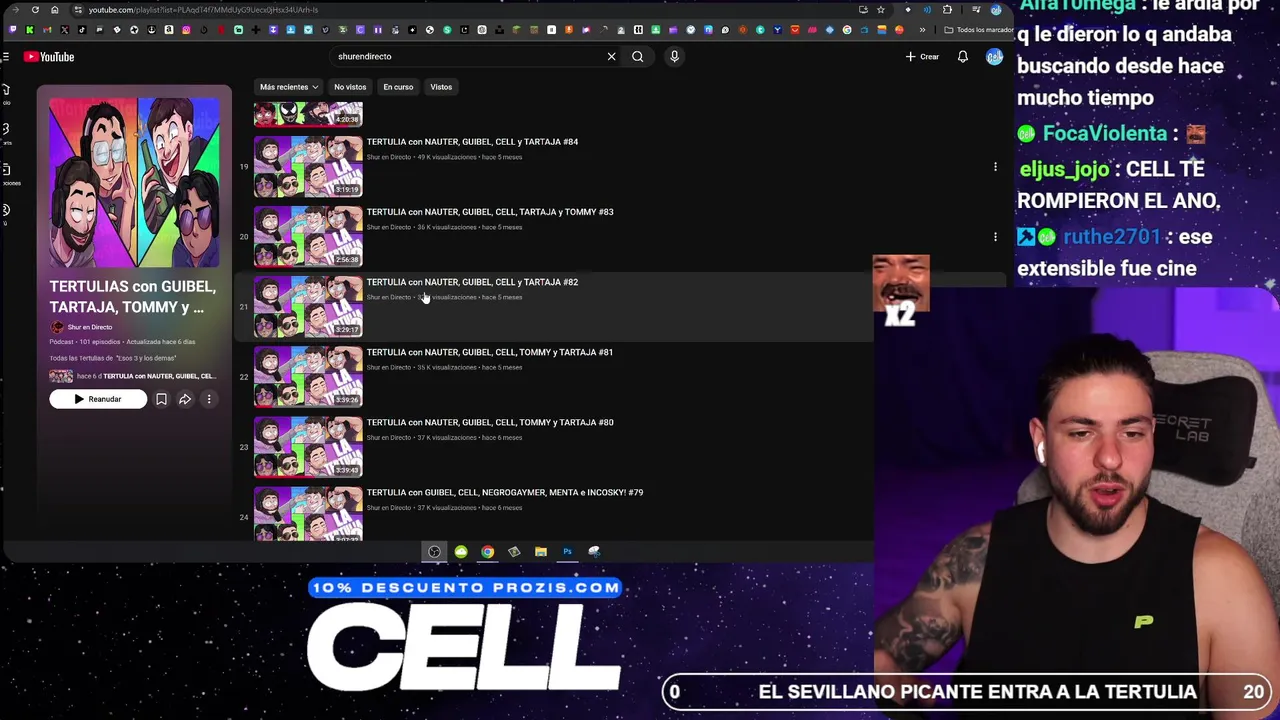Click thumbnail of video 22 (3:39:26)
Screen dimensions: 1280x720
point(308,376)
